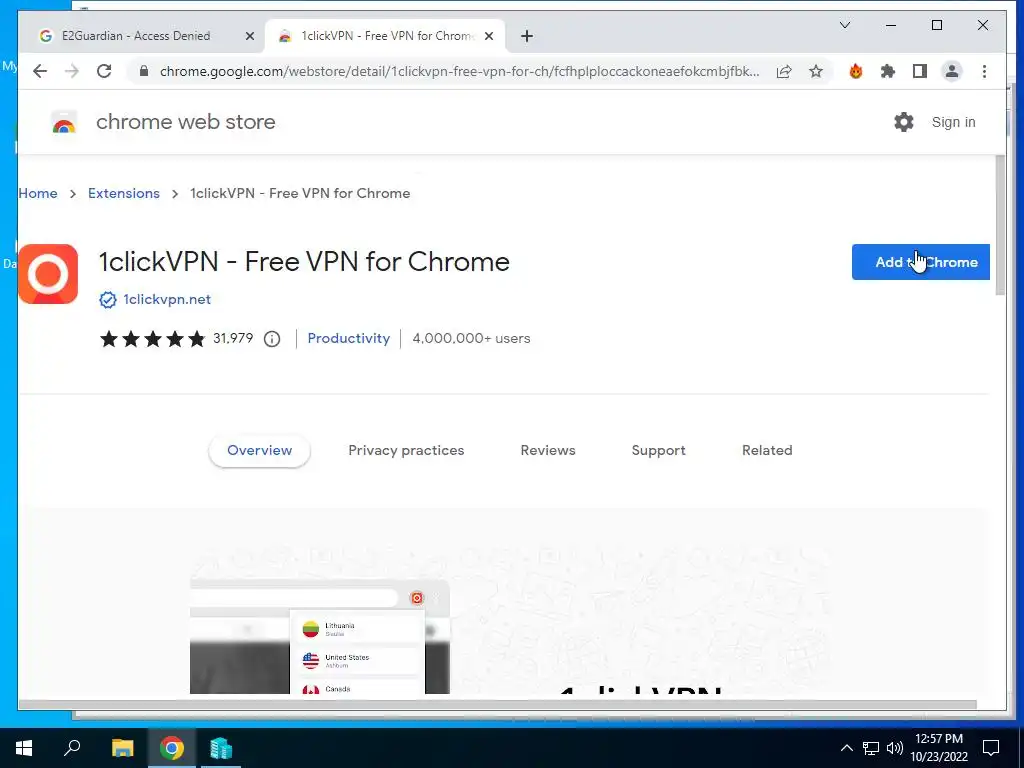Image resolution: width=1024 pixels, height=768 pixels.
Task: Share this page using share icon
Action: (x=784, y=71)
